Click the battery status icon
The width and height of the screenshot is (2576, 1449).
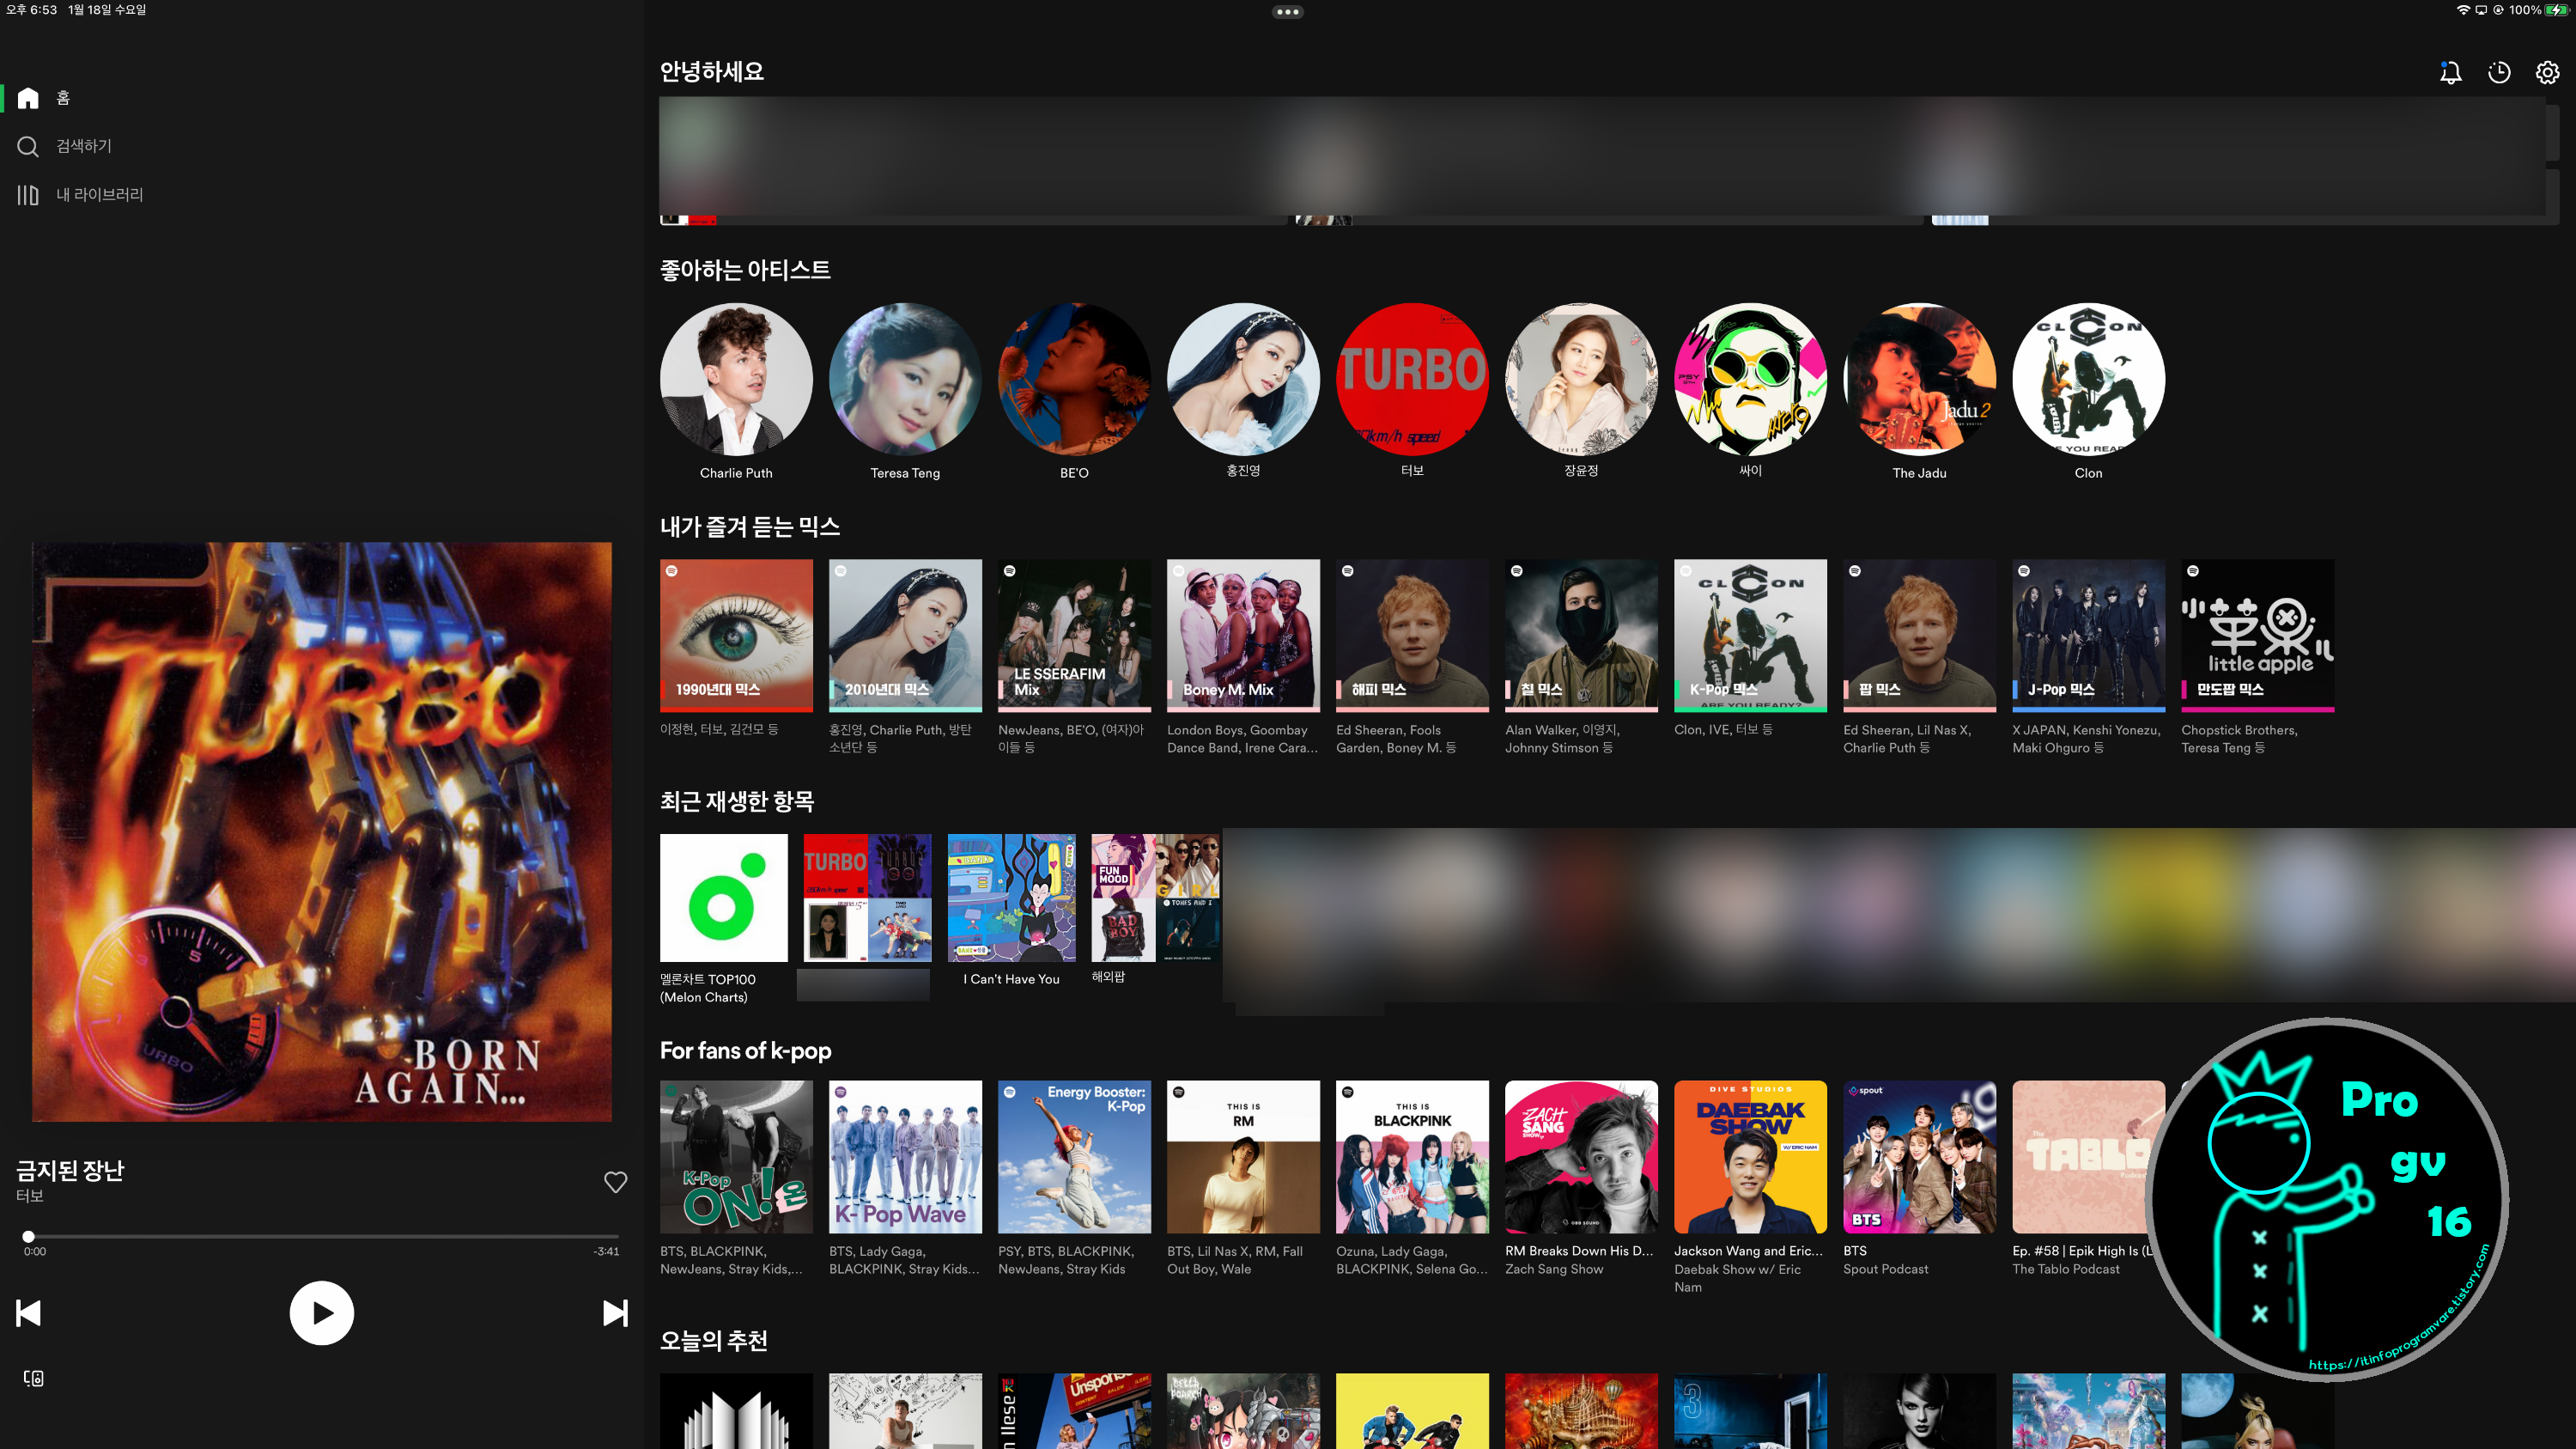tap(2558, 10)
